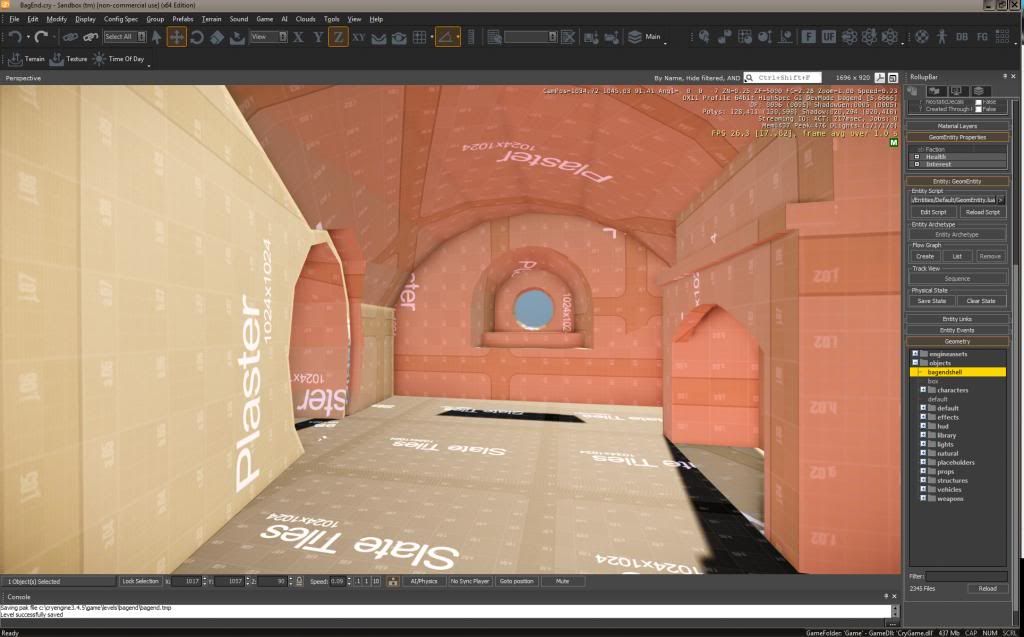1024x637 pixels.
Task: Click the Reload Script button
Action: point(981,212)
